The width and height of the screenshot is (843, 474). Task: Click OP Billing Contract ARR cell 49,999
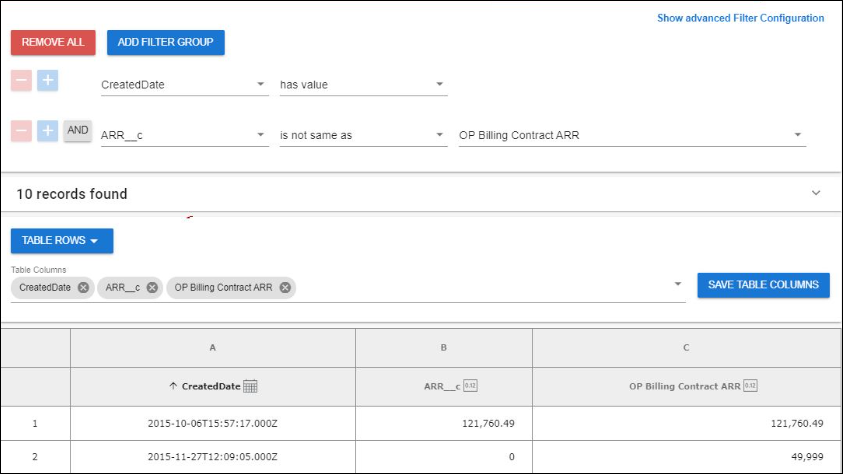pos(687,457)
